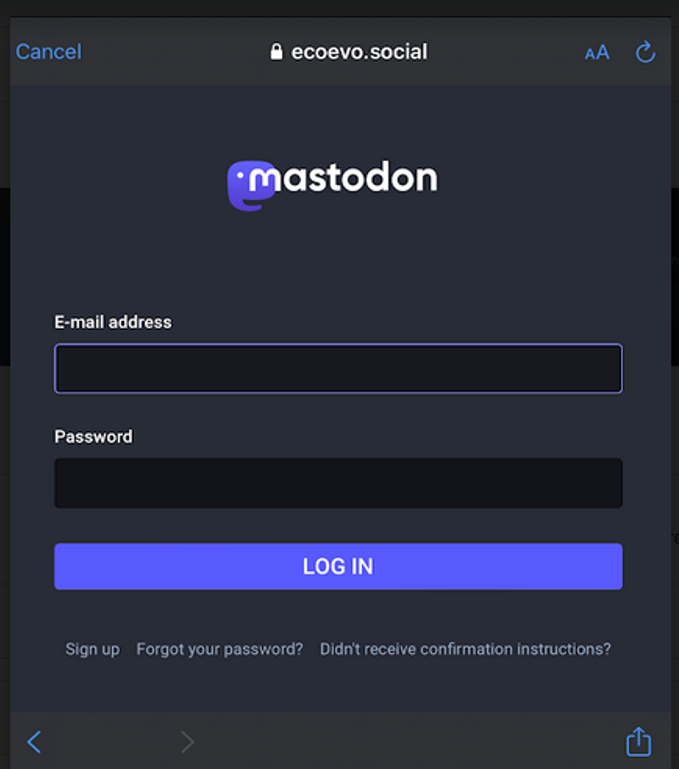Tap the share icon in bottom toolbar
The height and width of the screenshot is (769, 679).
(638, 741)
